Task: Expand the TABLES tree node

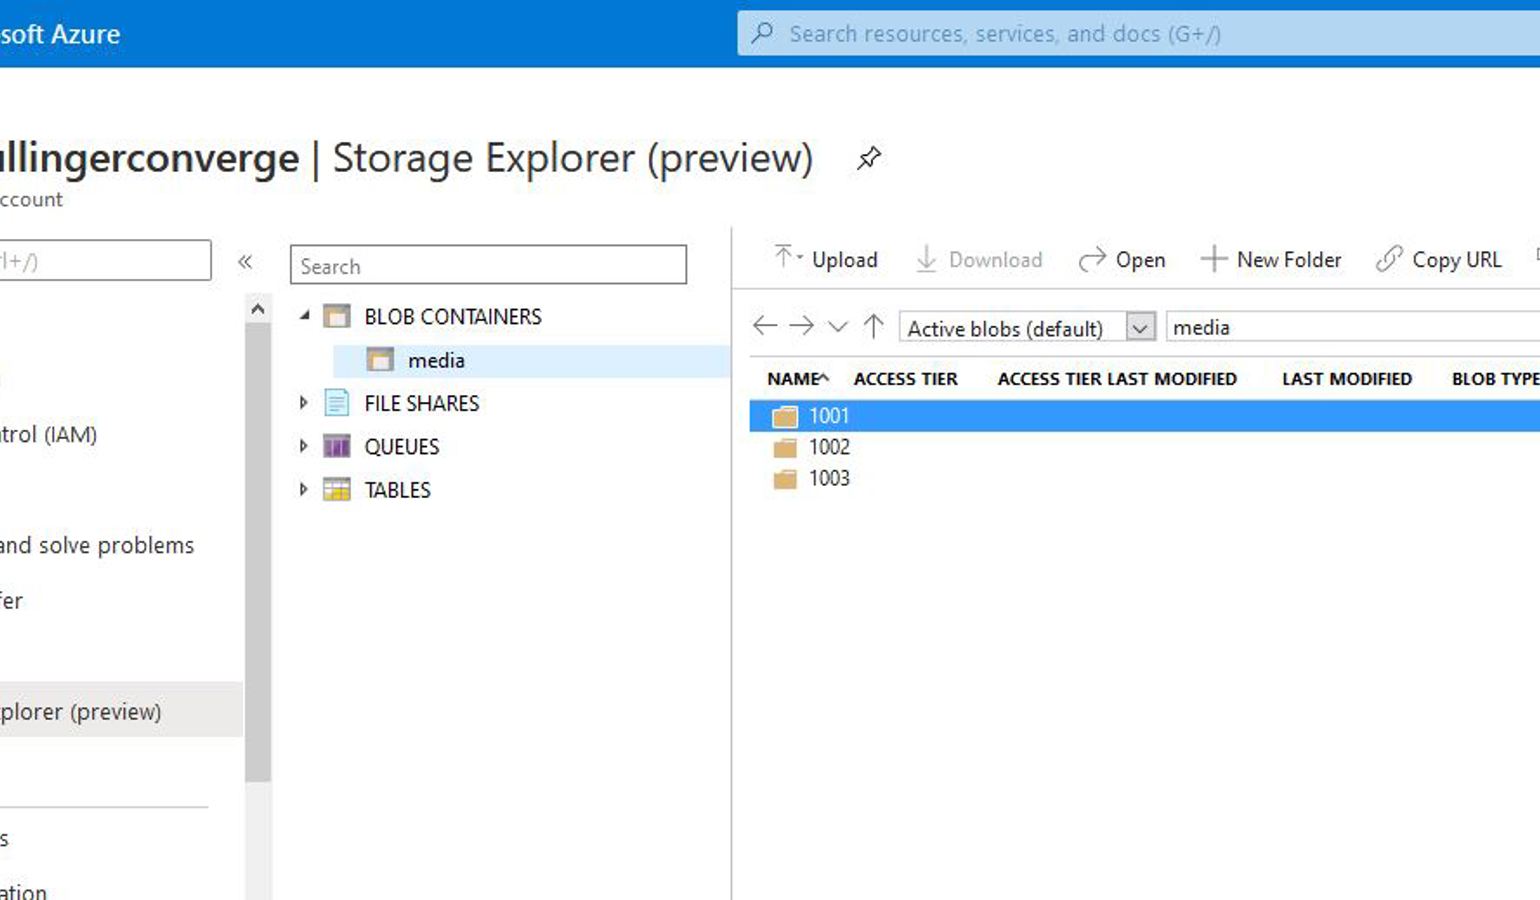Action: coord(303,489)
